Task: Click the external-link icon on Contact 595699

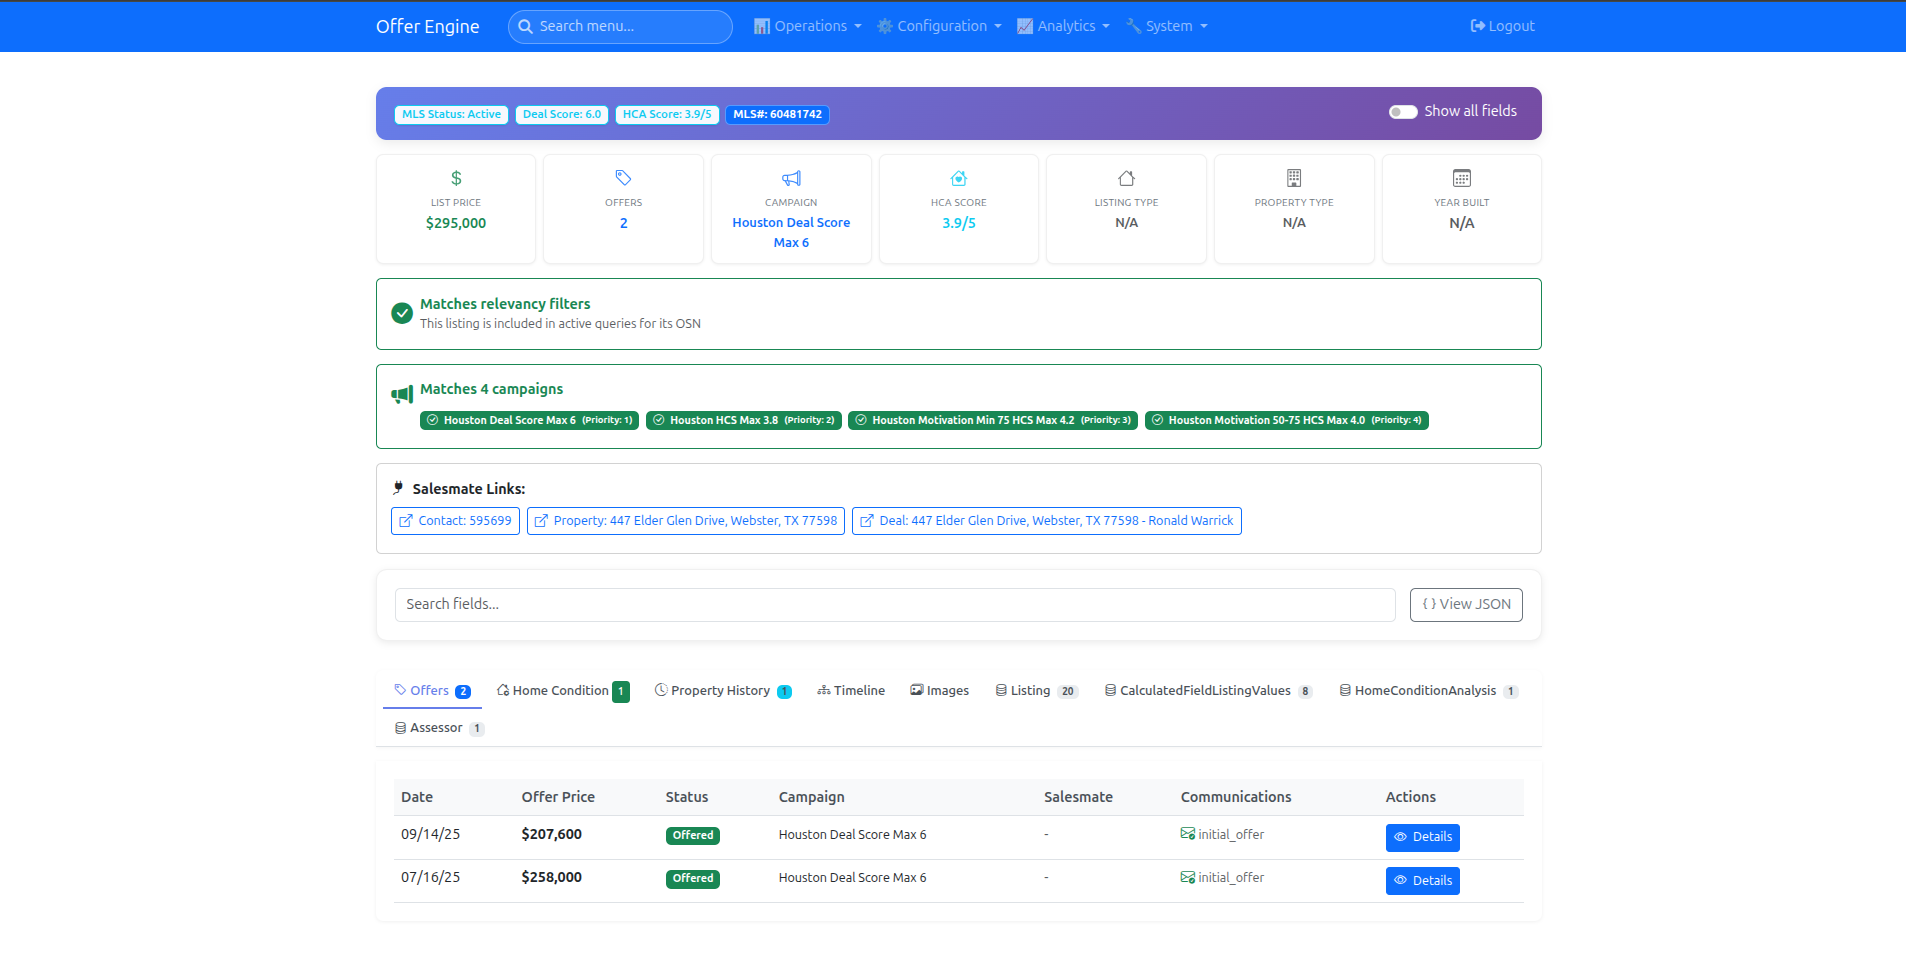Action: point(406,520)
